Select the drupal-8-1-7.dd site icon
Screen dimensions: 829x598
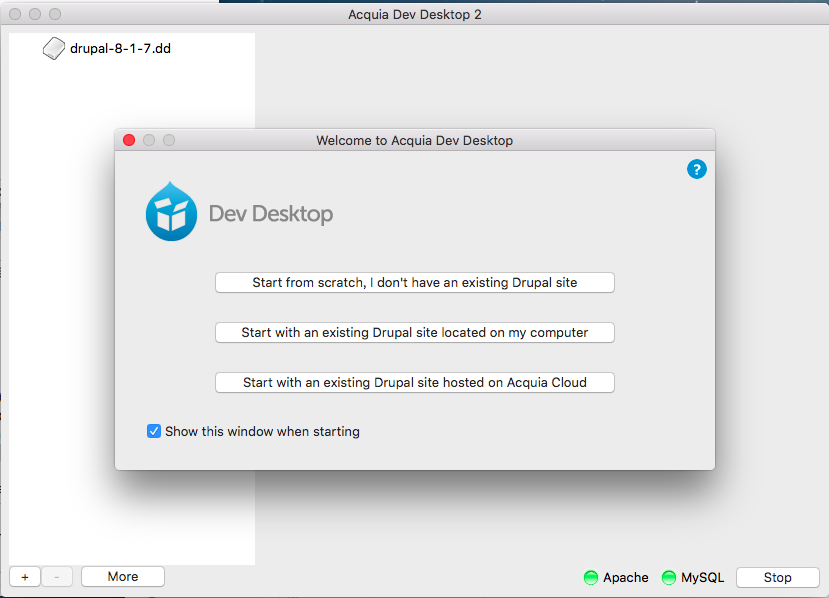point(53,49)
